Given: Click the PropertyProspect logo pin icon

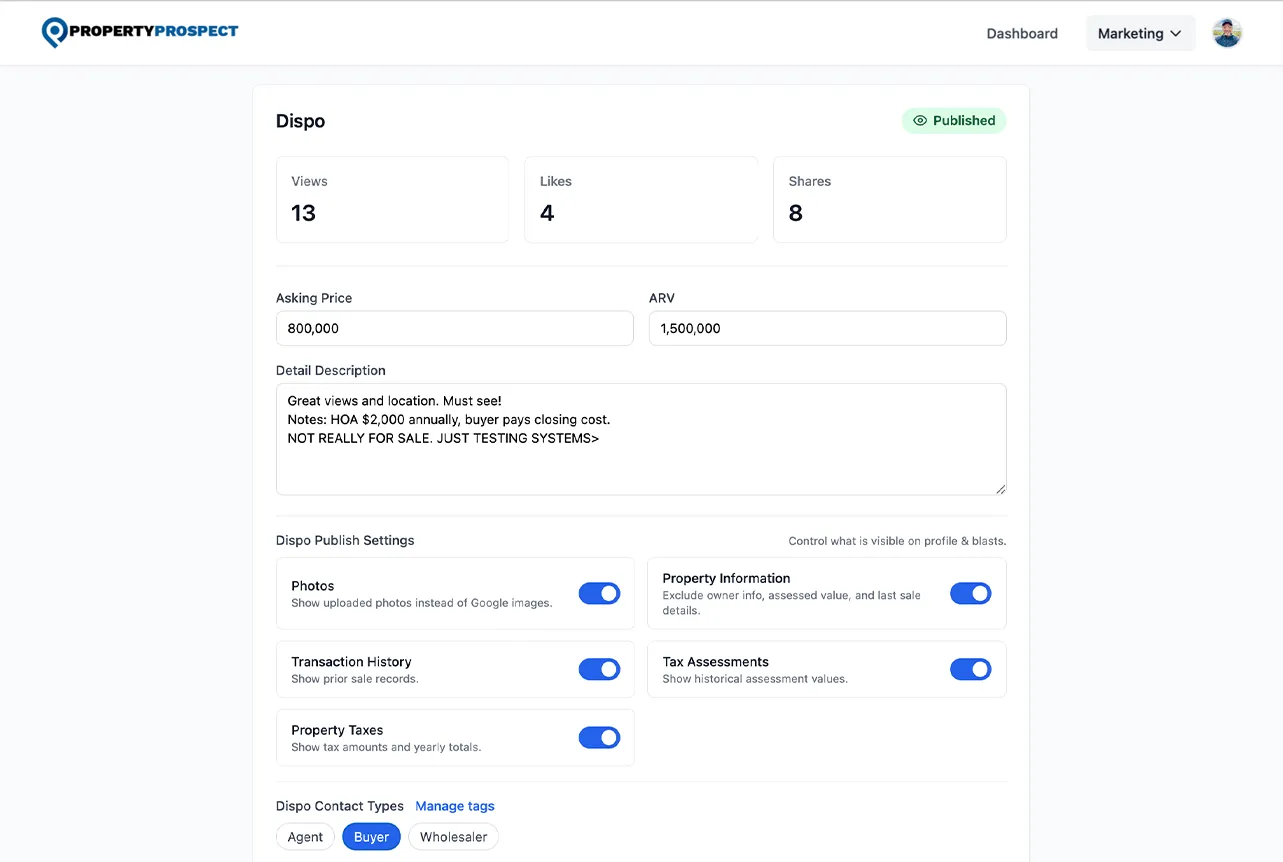Looking at the screenshot, I should tap(54, 31).
